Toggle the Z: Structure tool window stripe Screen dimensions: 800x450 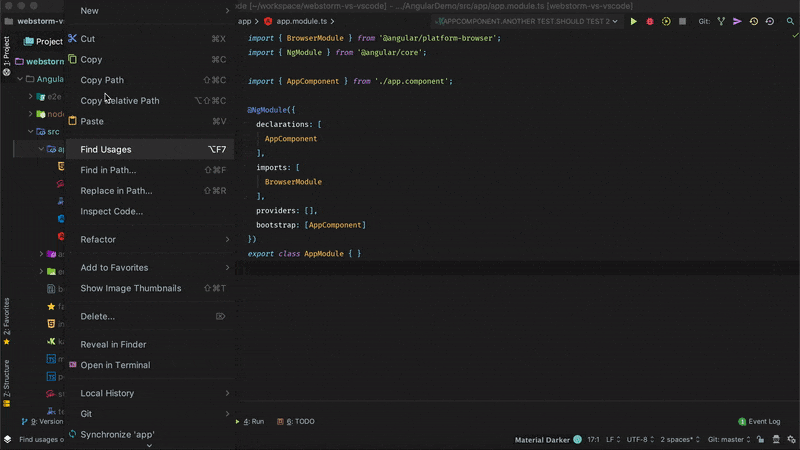tap(7, 383)
